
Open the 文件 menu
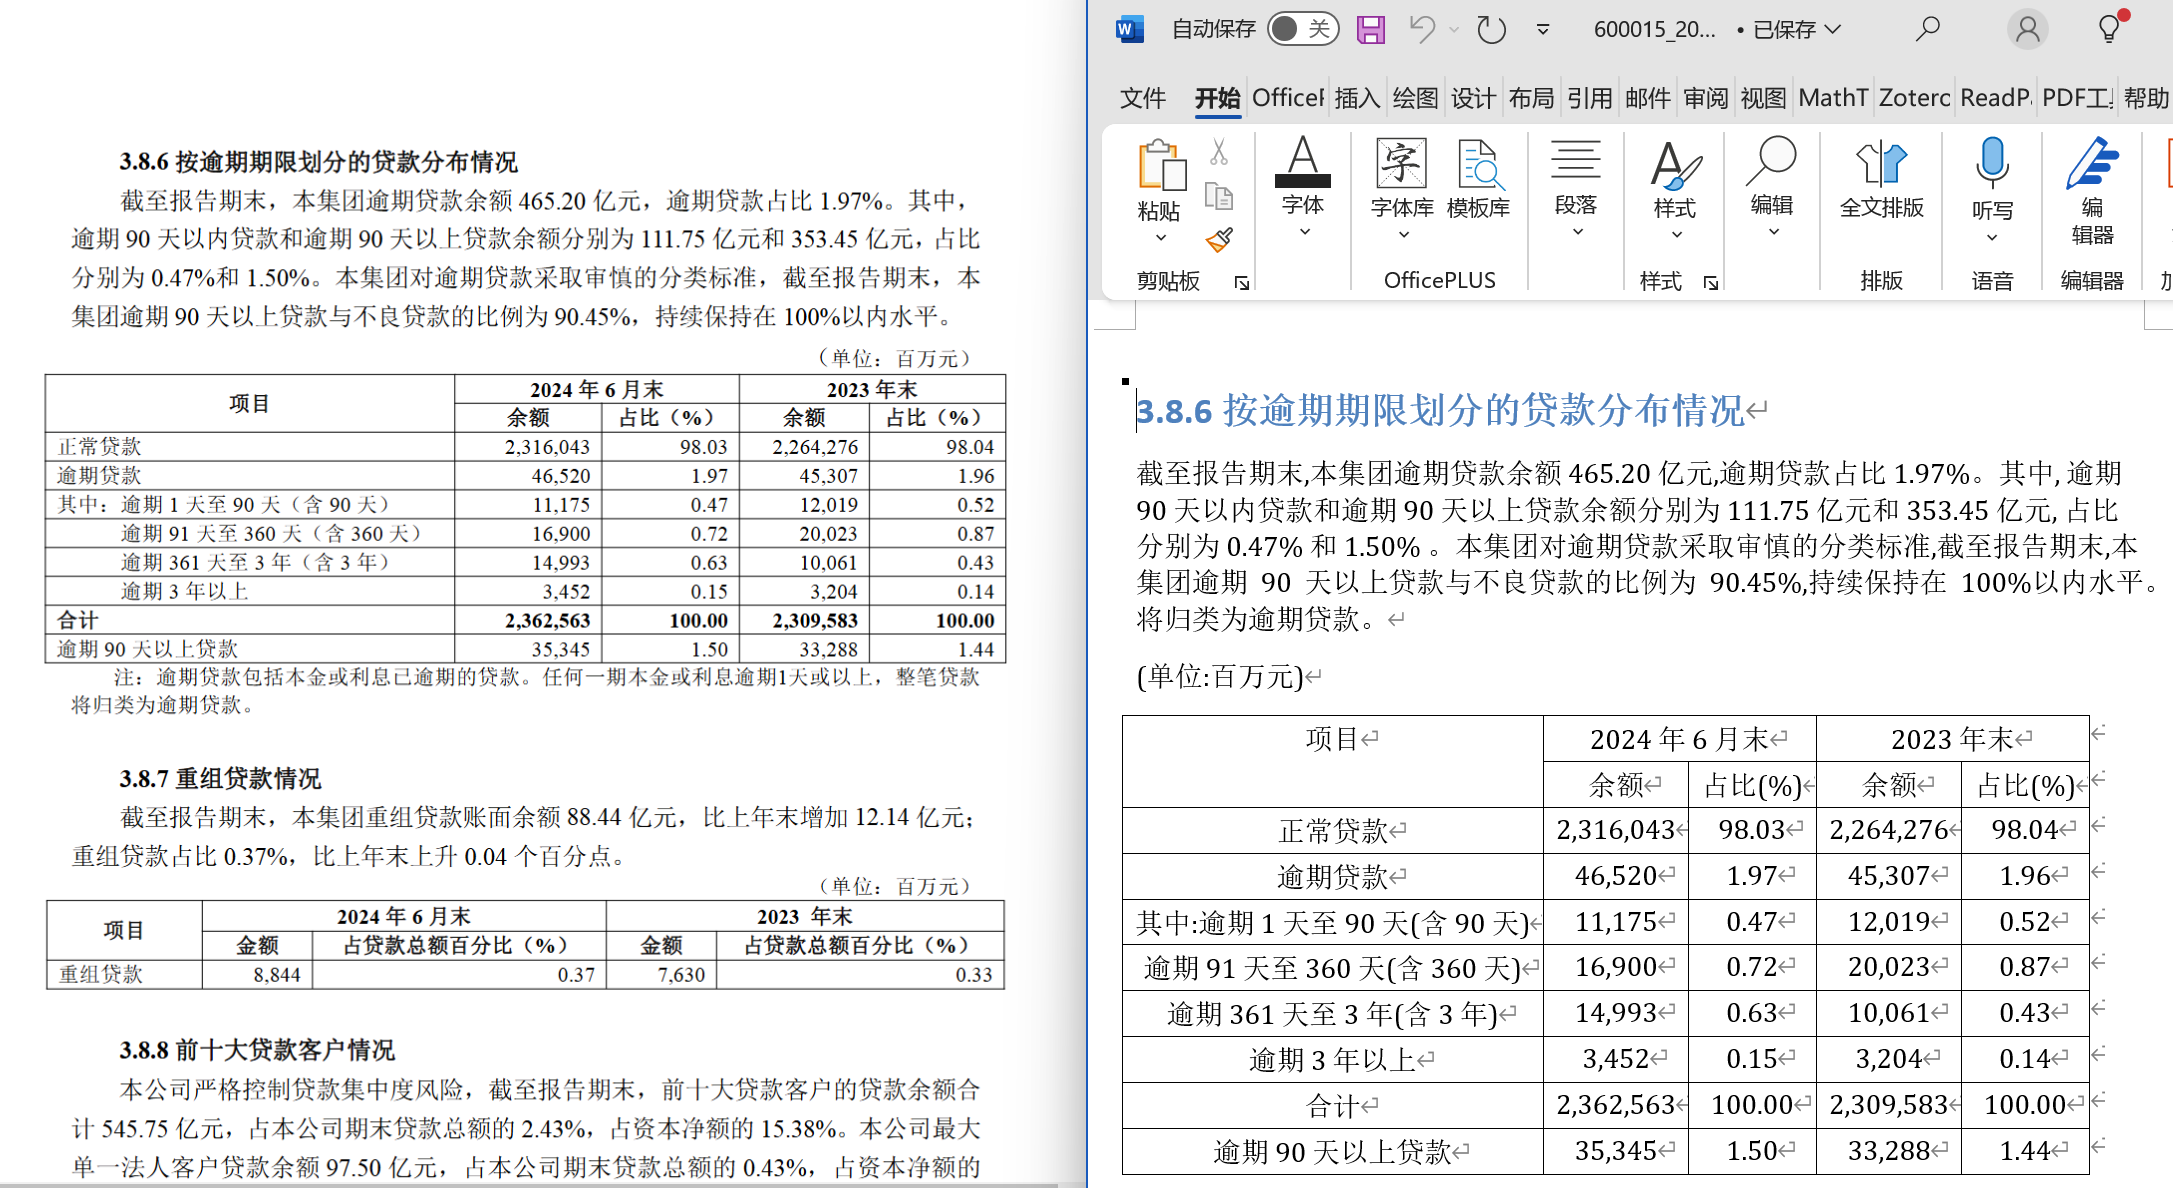tap(1143, 98)
